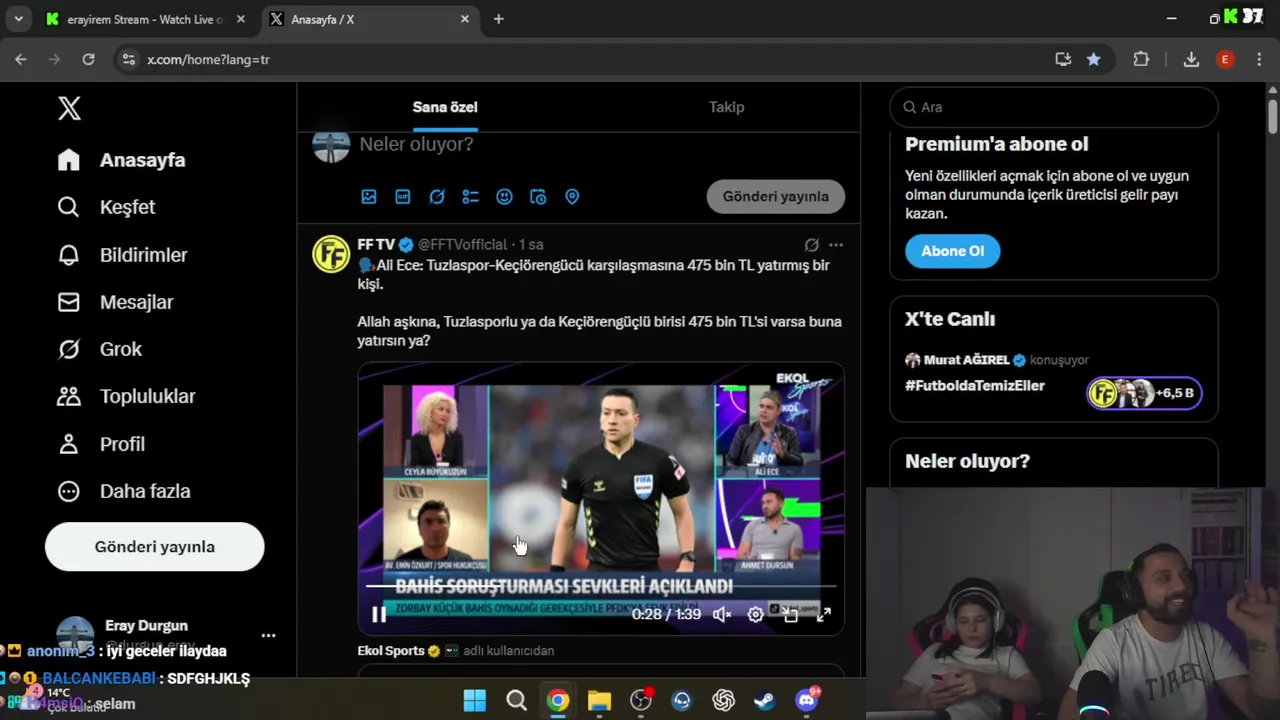Switch to the Takip tab

(x=727, y=107)
